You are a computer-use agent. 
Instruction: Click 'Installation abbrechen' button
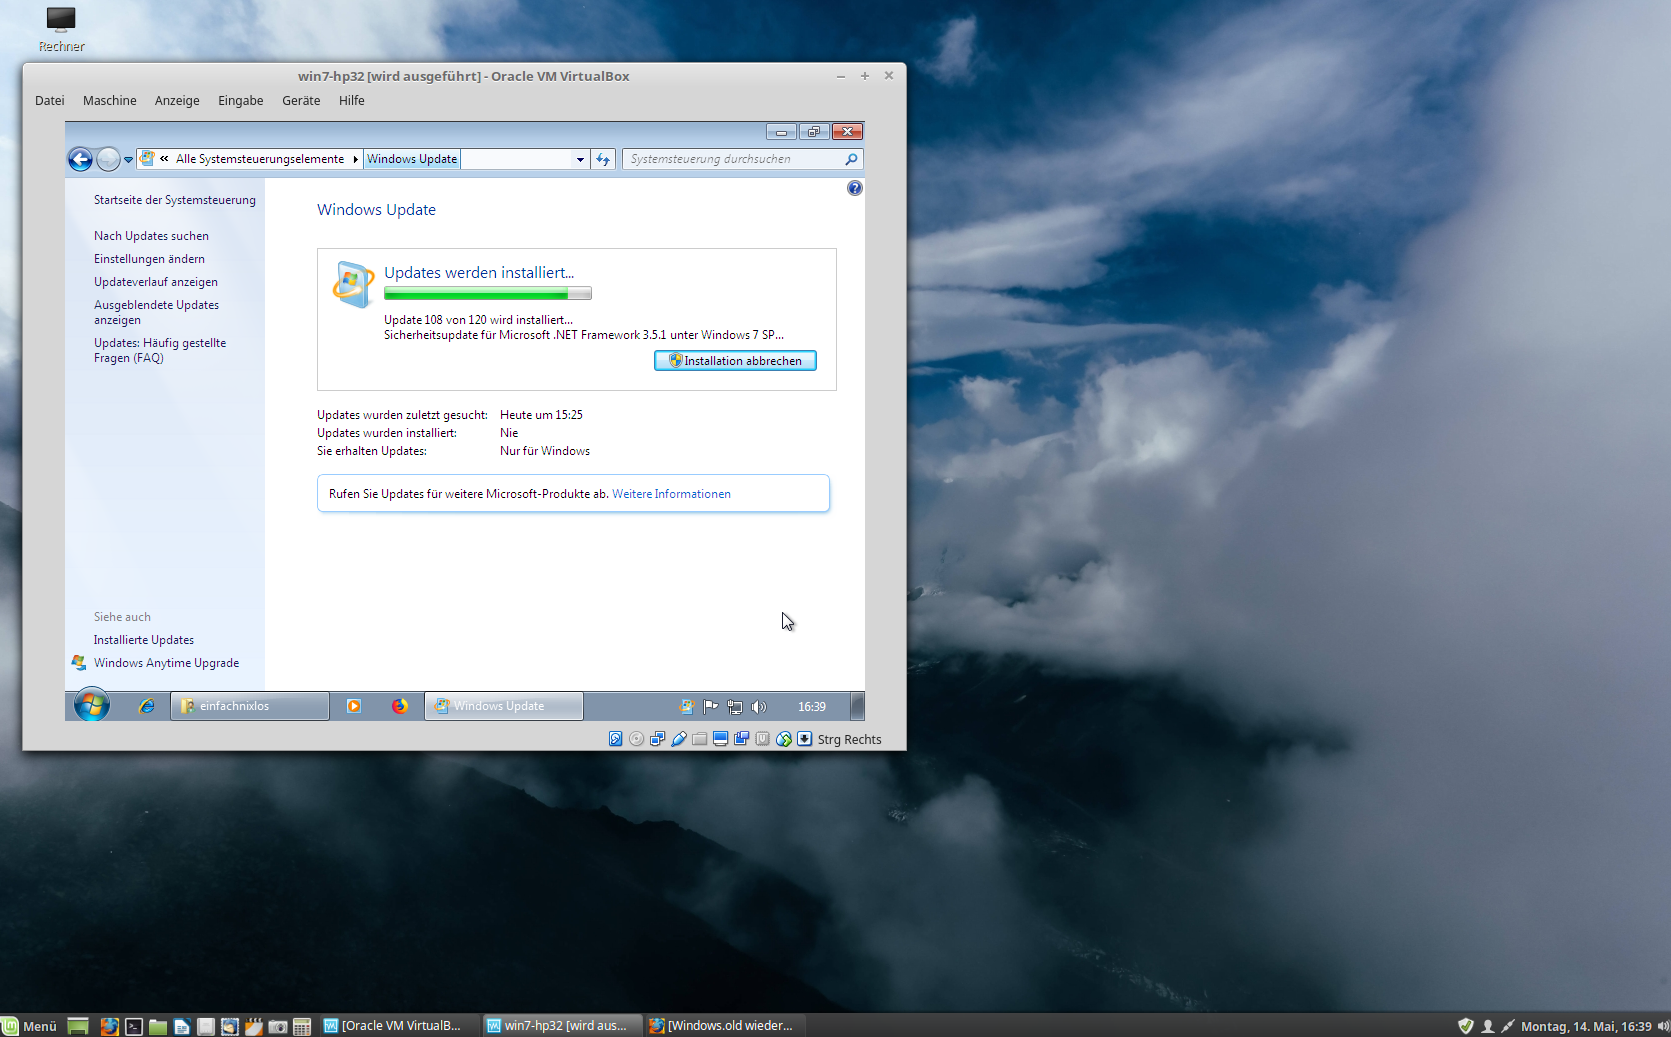(735, 361)
